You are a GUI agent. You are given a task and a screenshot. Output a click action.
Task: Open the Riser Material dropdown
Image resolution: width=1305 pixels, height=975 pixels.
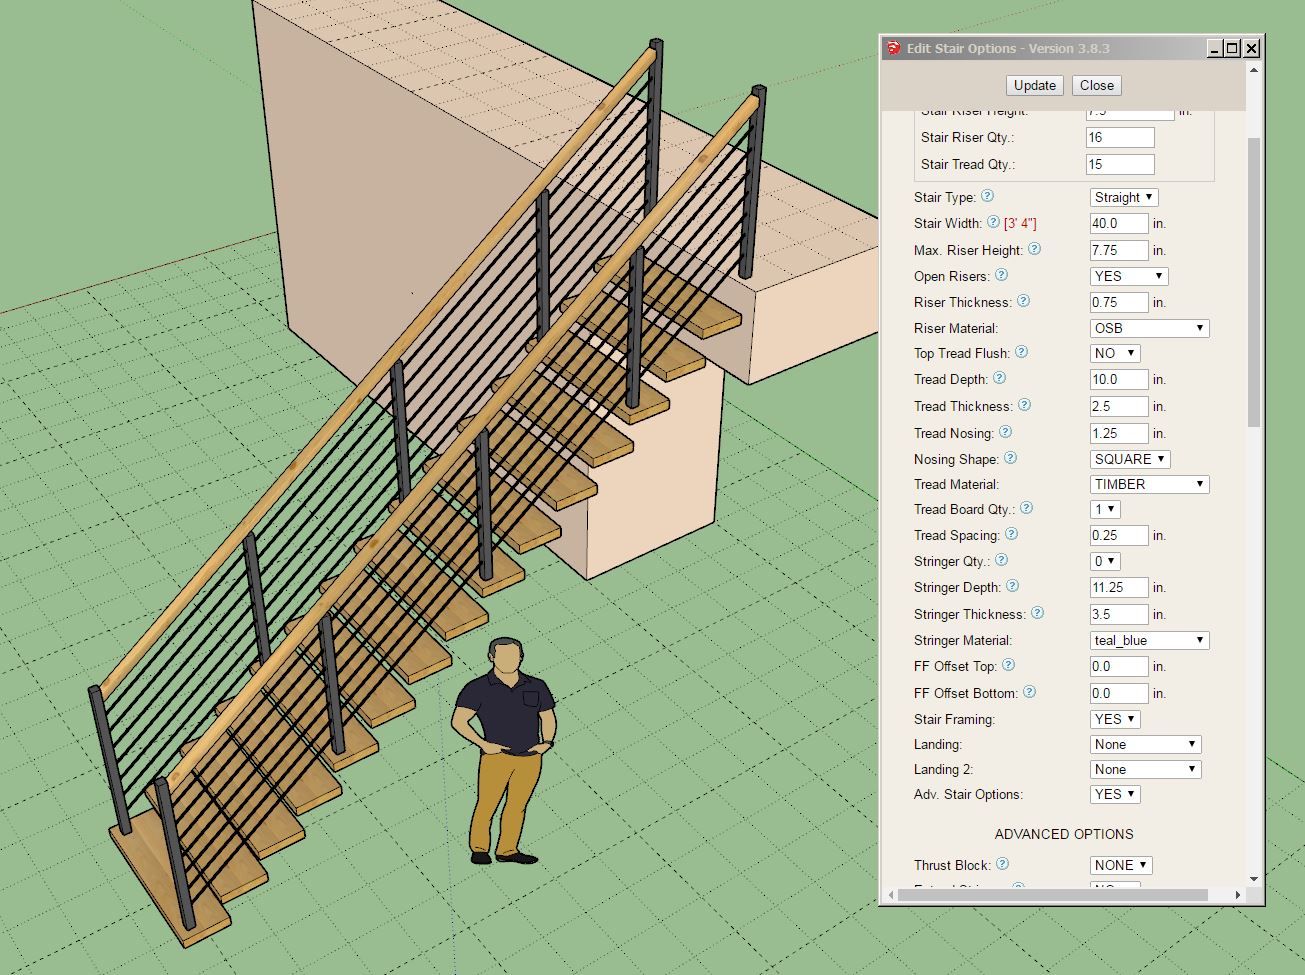1149,328
